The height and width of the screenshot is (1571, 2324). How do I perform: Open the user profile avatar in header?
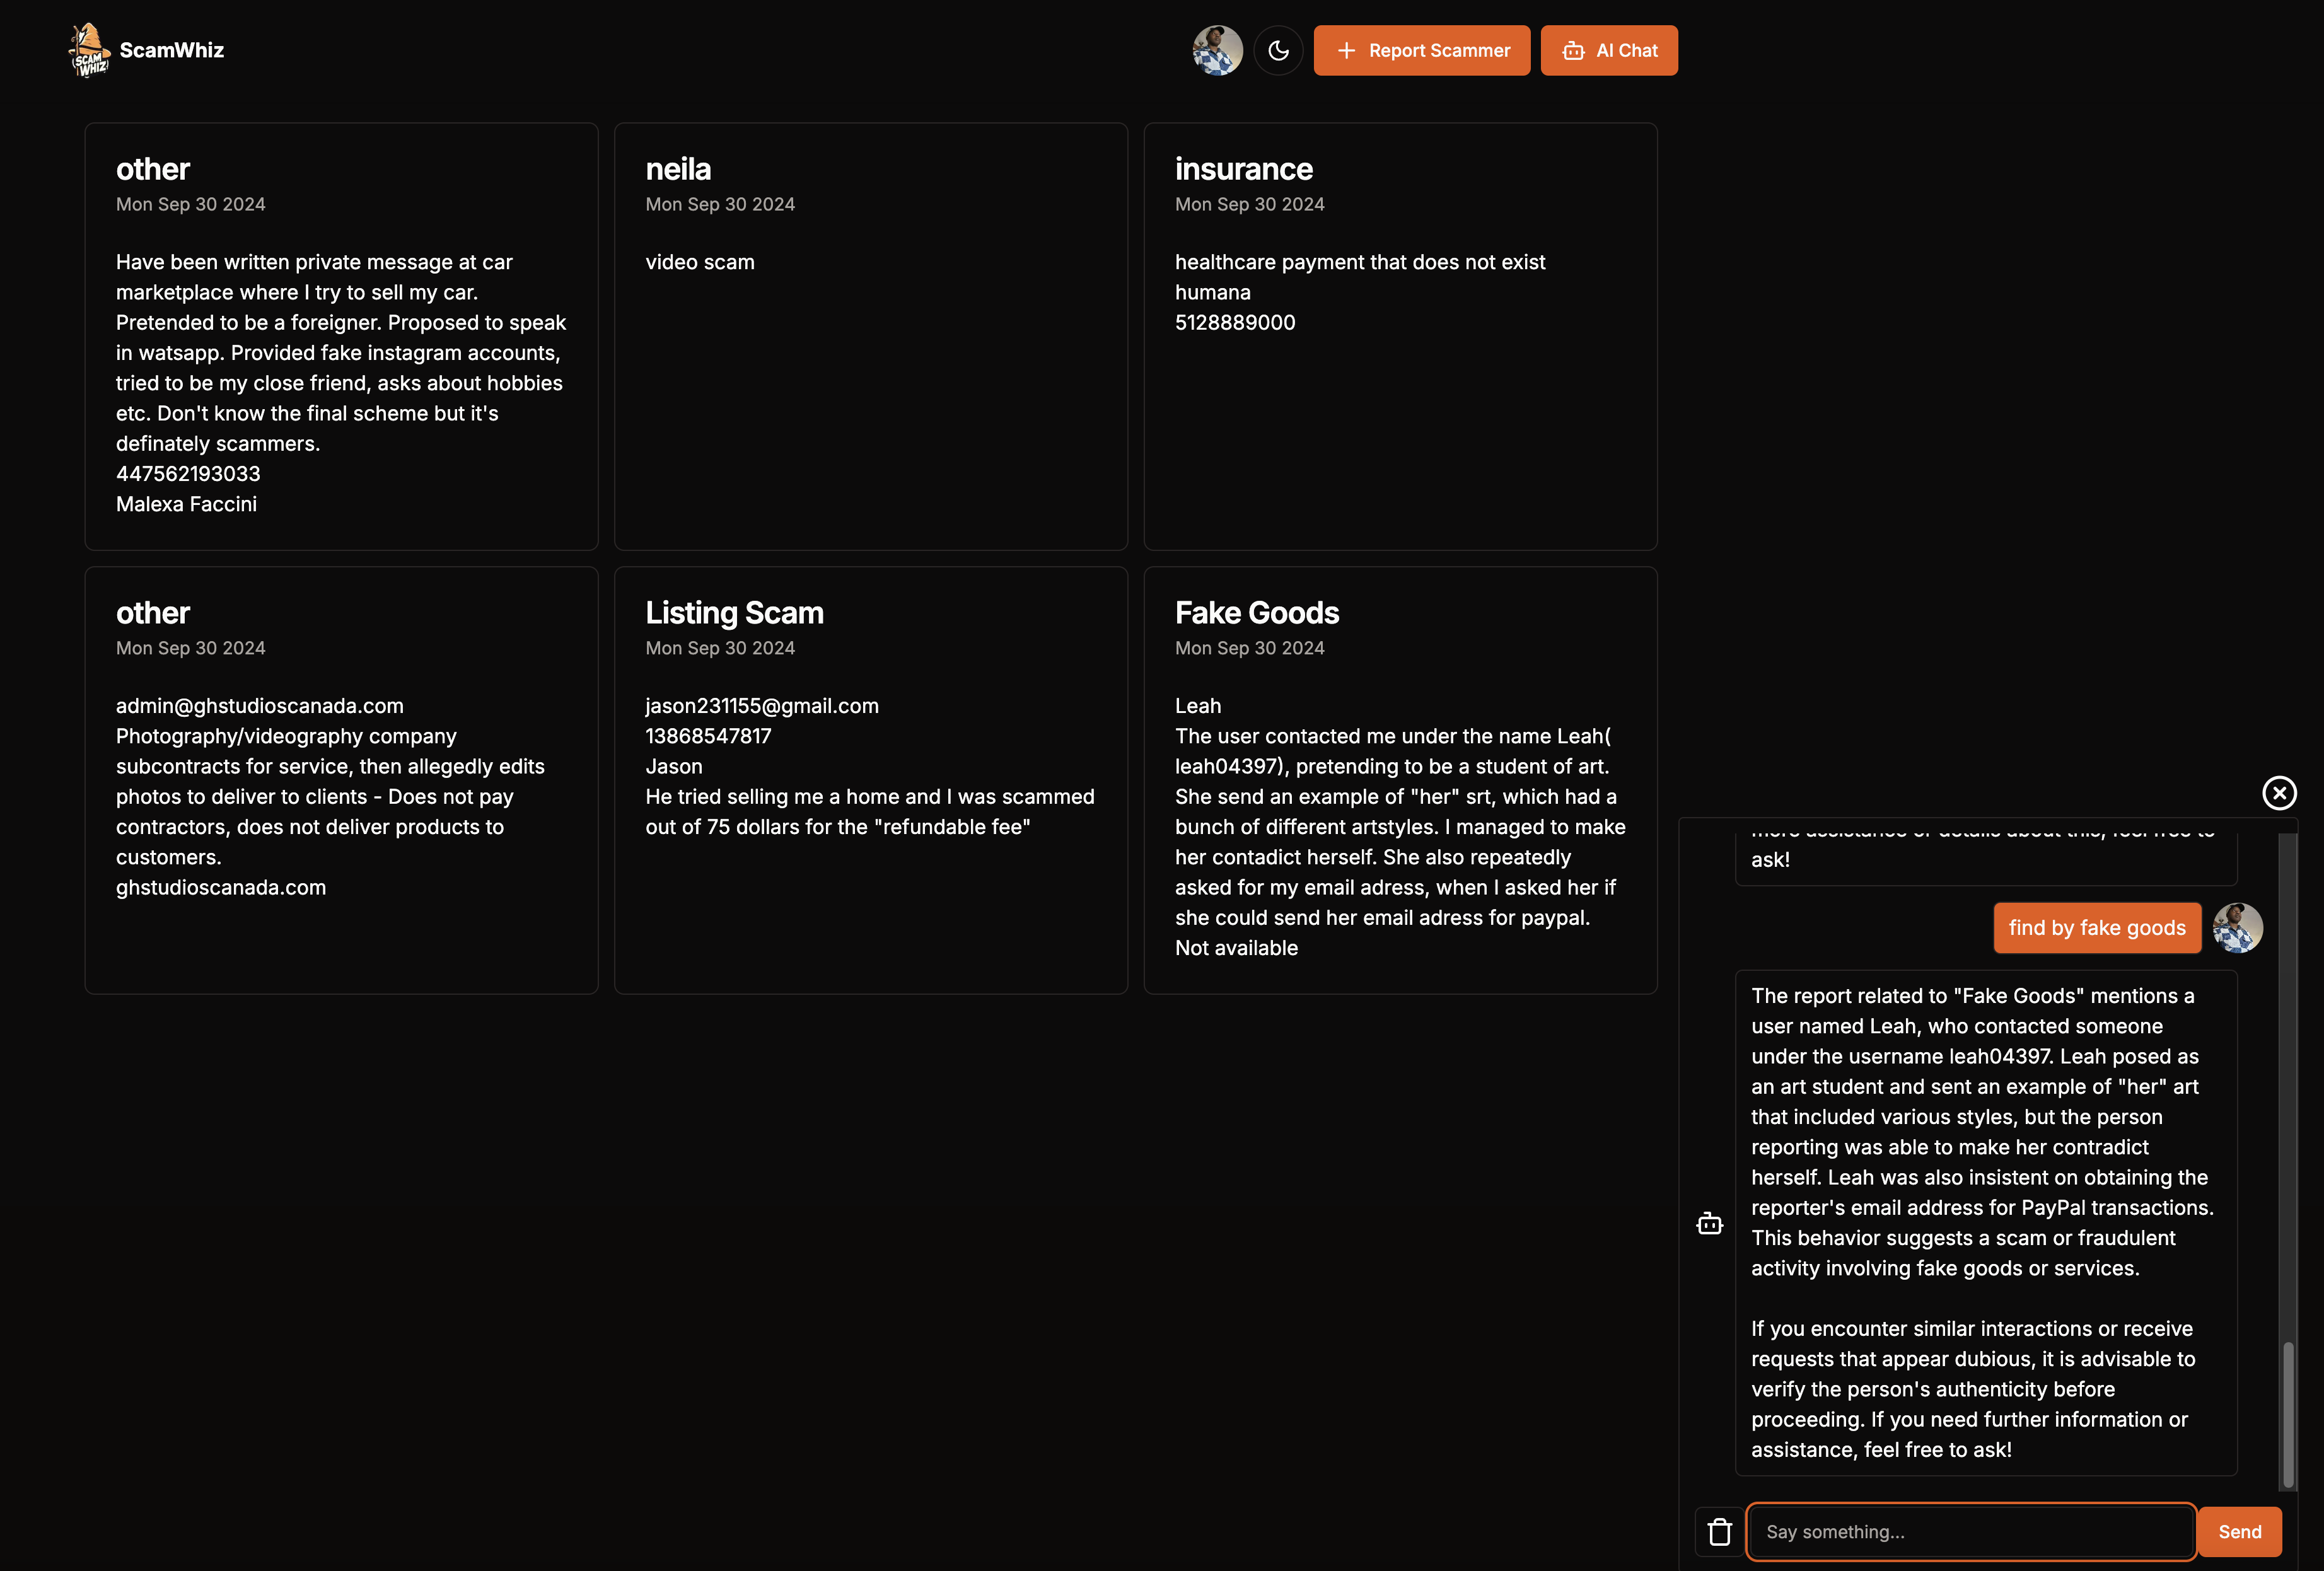click(1217, 51)
